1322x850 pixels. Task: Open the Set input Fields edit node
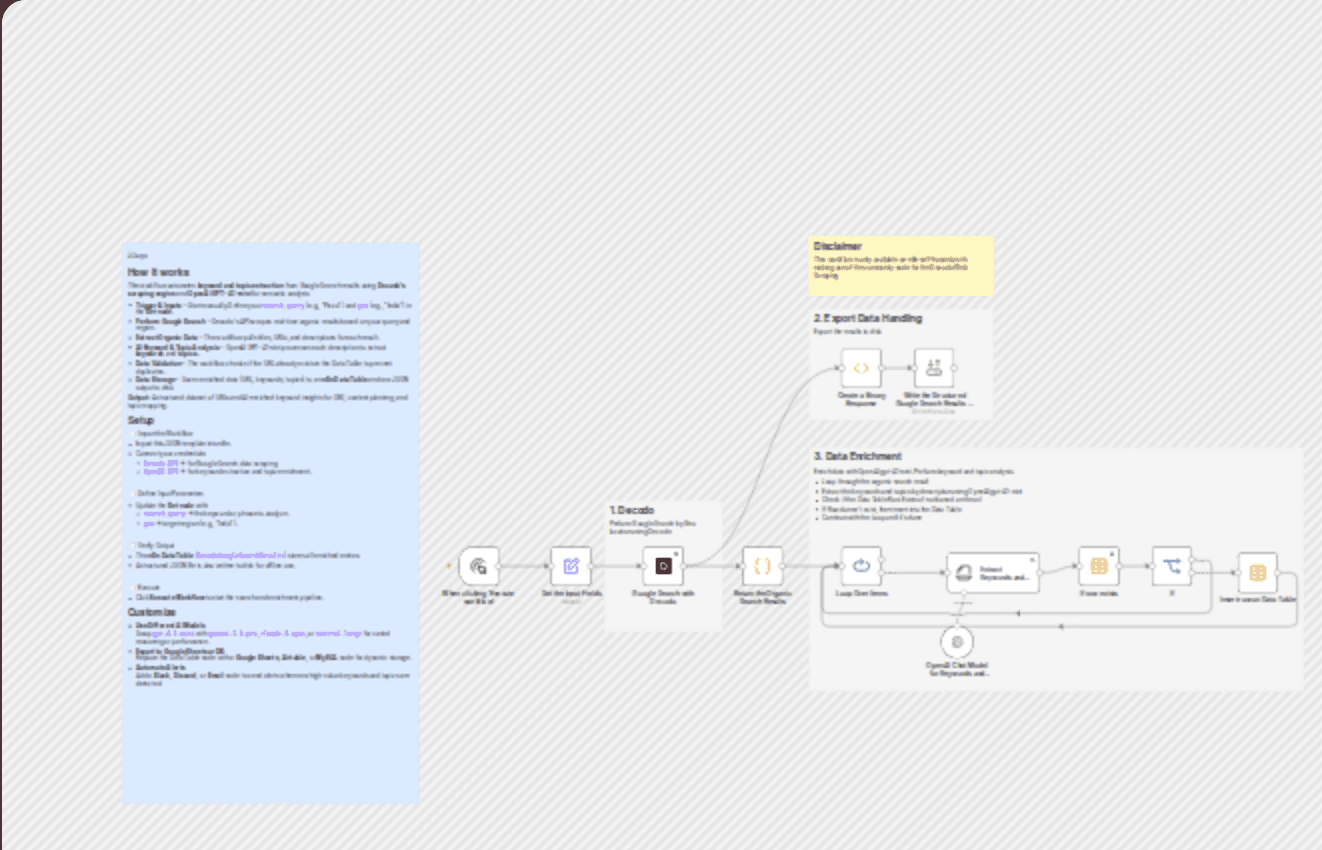pos(571,566)
